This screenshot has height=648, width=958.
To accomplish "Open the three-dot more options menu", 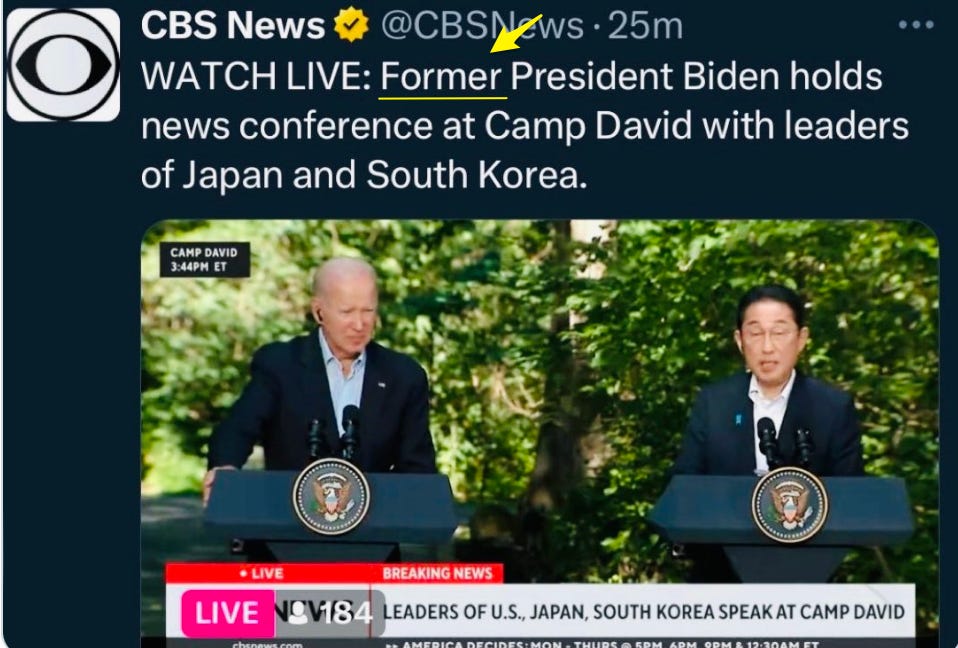I will point(916,25).
